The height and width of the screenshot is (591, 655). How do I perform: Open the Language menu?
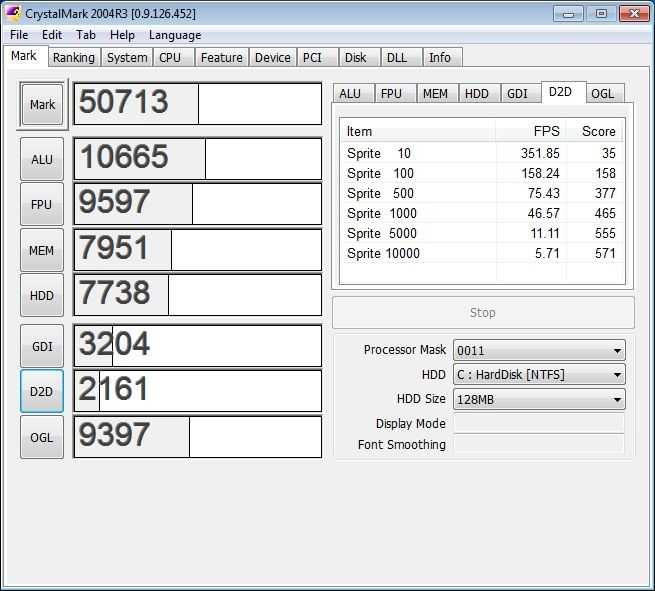coord(175,35)
